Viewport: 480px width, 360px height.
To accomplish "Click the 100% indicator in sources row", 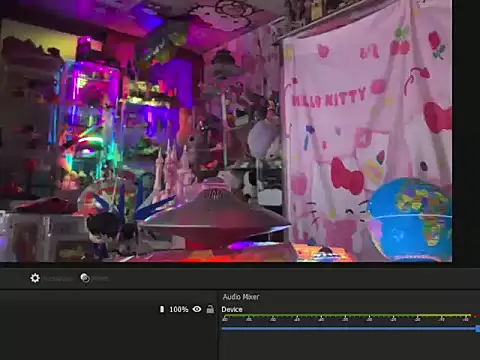I will pyautogui.click(x=179, y=309).
